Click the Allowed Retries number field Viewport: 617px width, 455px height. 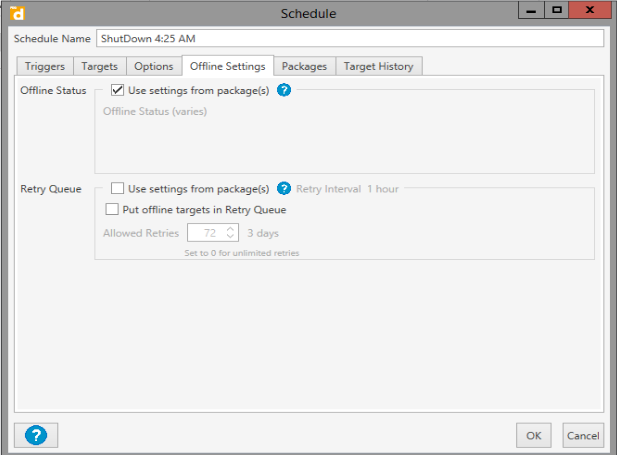coord(203,233)
